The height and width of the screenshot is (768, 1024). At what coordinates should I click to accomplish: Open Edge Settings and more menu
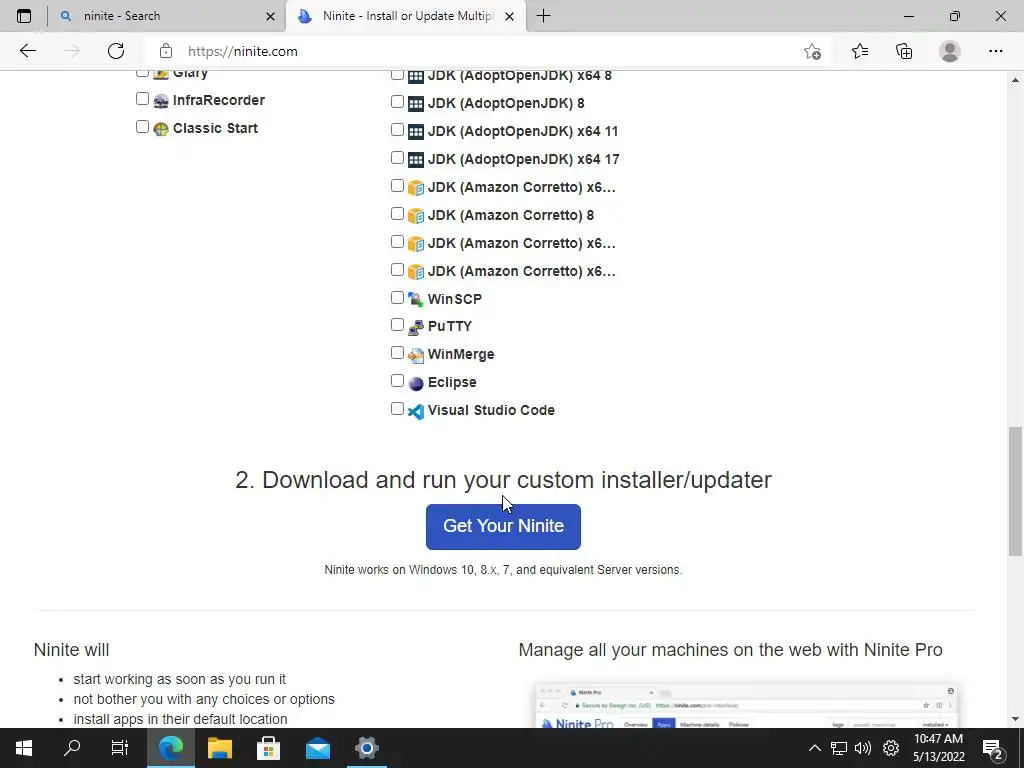(995, 51)
